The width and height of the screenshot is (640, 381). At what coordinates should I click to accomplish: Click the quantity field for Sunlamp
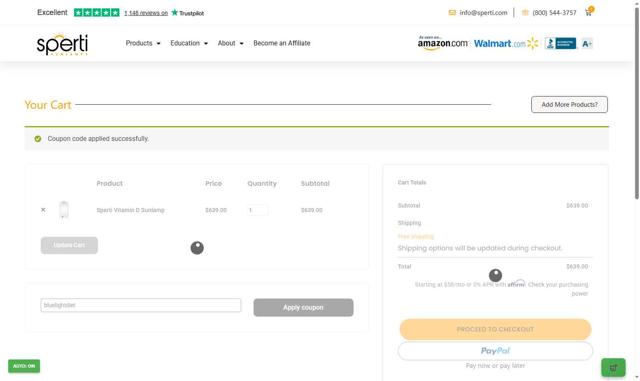pos(257,210)
